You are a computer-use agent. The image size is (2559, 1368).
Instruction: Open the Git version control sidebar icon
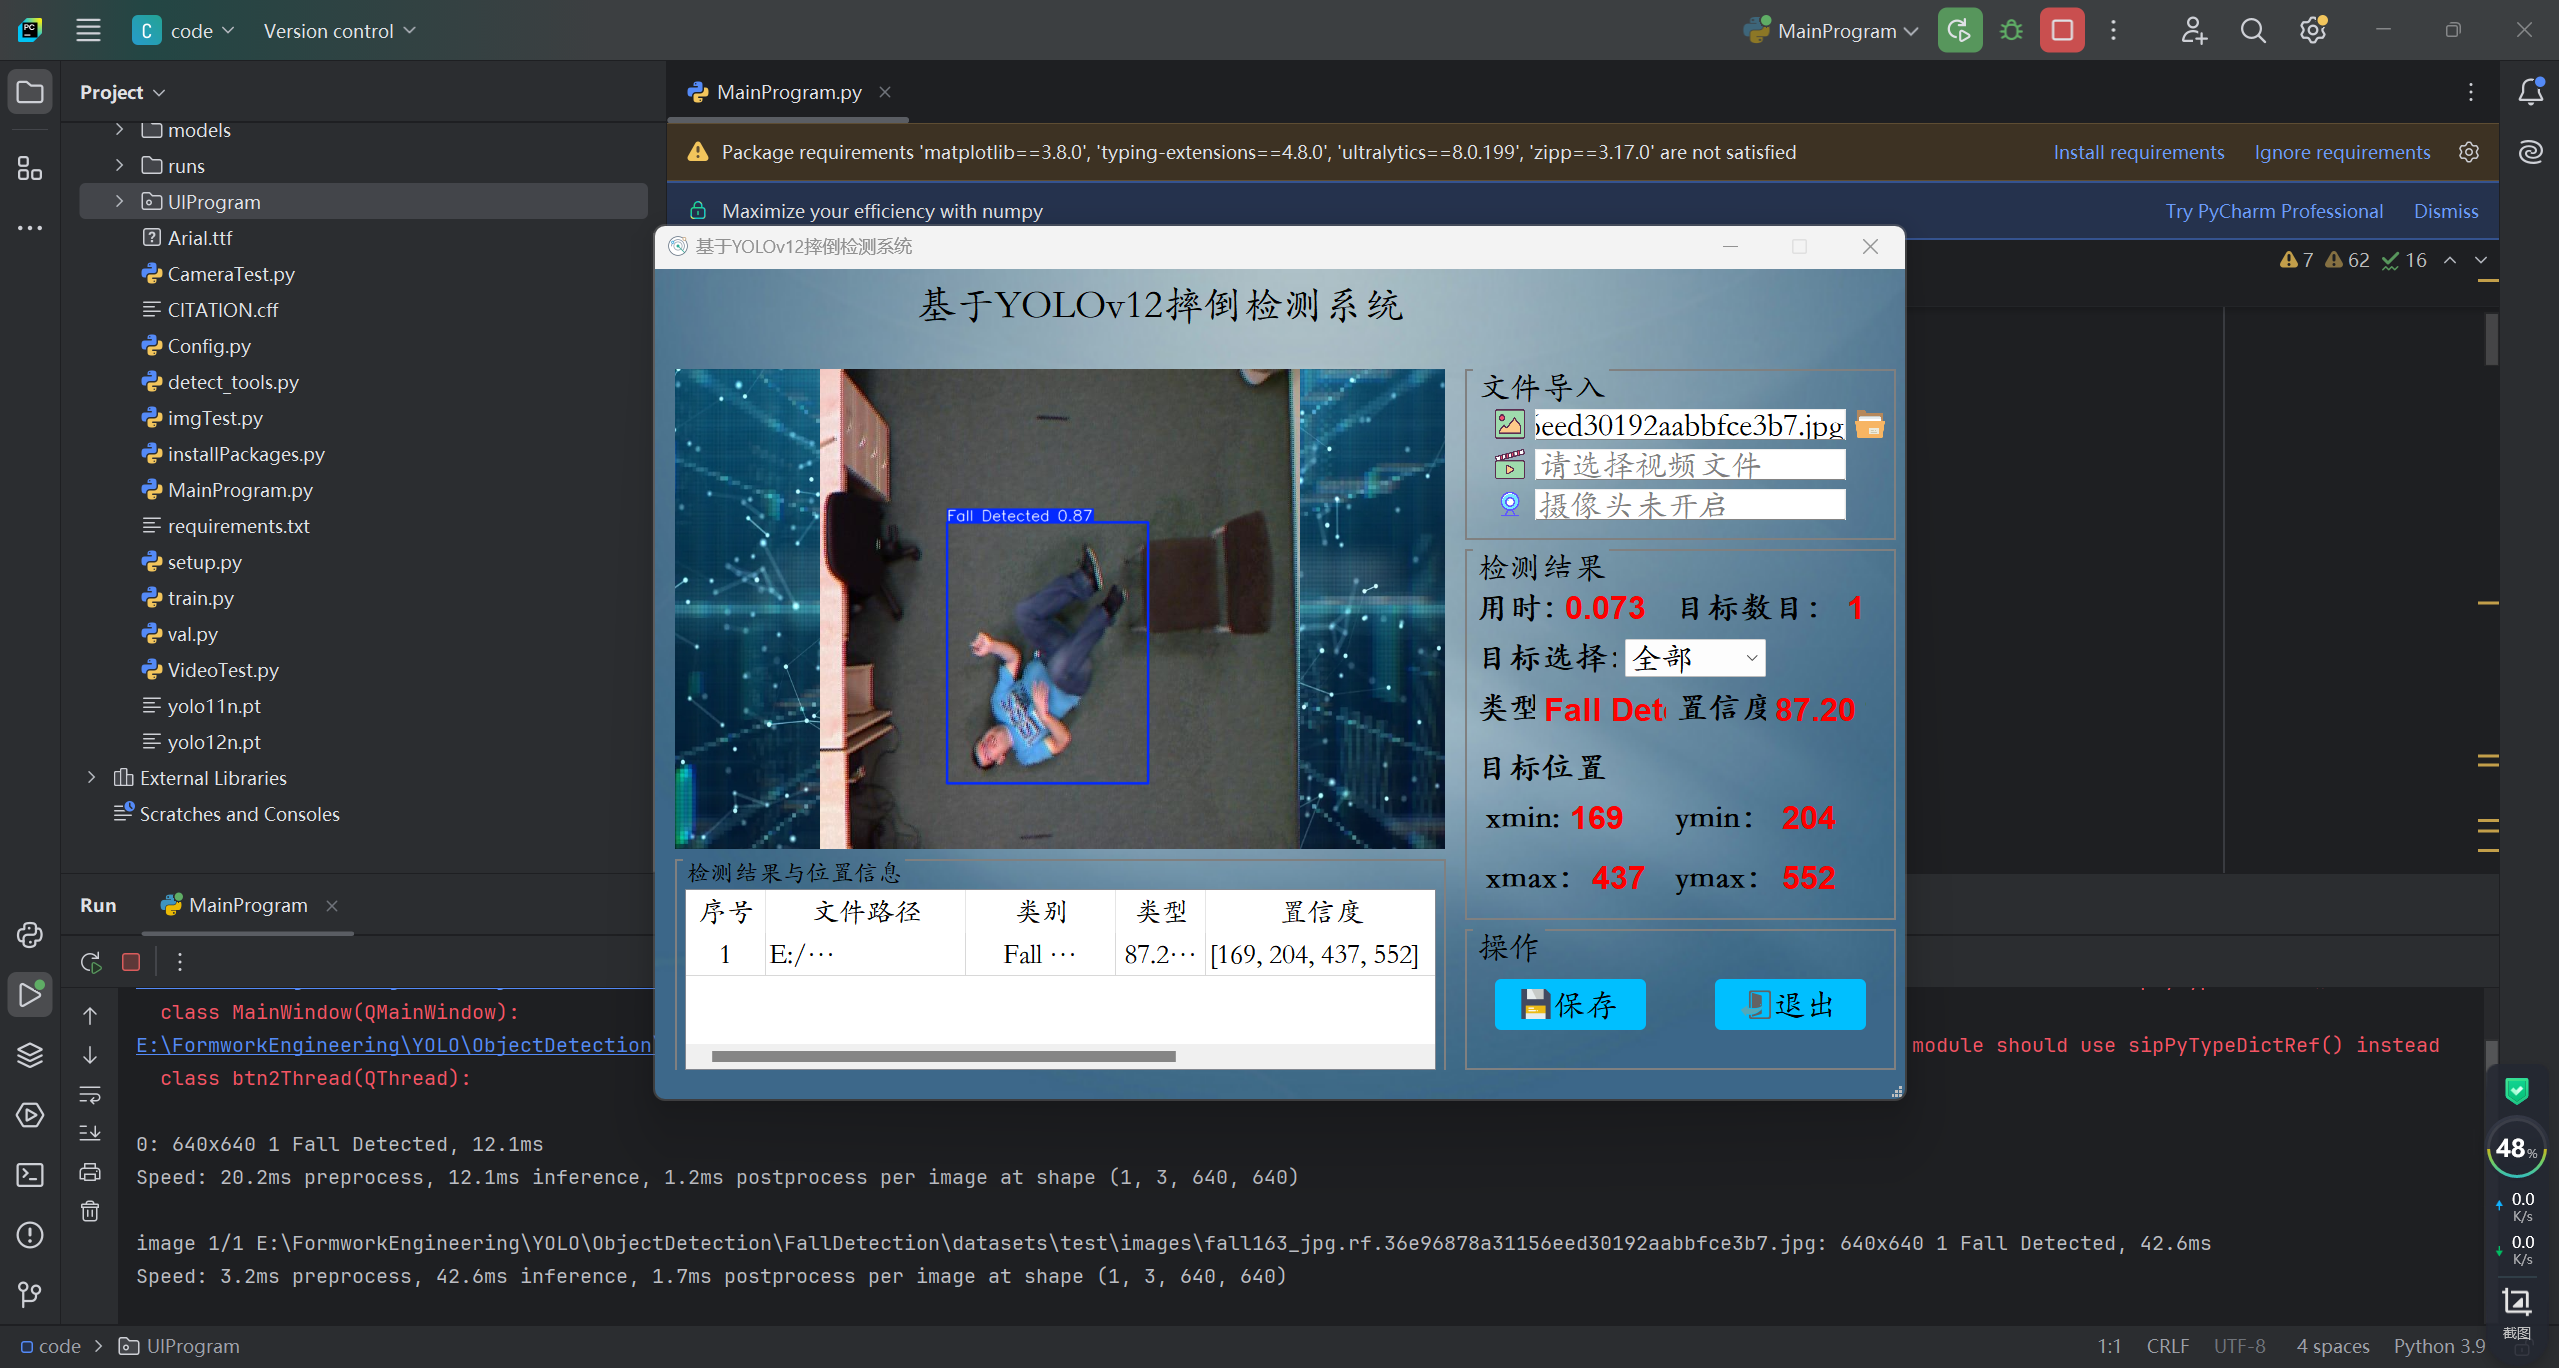point(30,1294)
